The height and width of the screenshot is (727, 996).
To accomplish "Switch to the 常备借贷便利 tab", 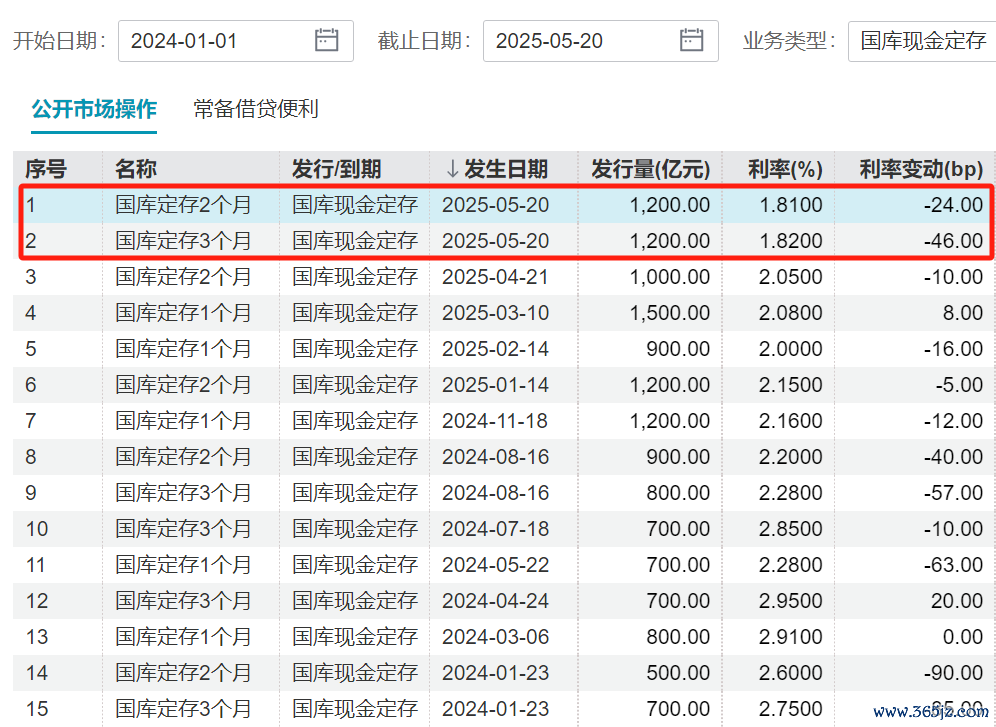I will [x=256, y=108].
